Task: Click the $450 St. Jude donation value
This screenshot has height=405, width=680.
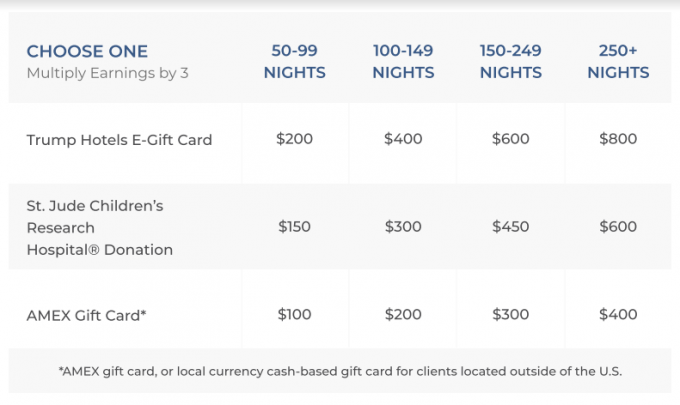Action: click(510, 227)
